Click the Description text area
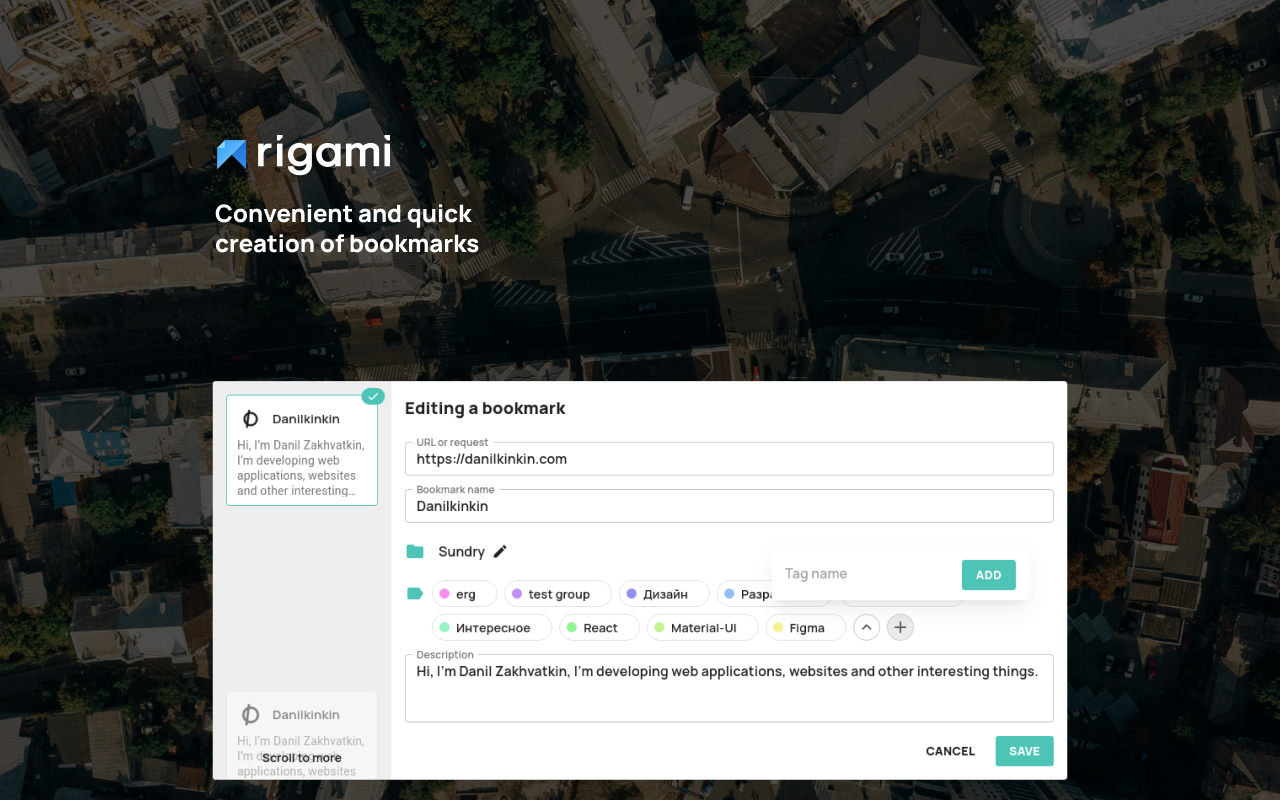1280x800 pixels. point(729,688)
